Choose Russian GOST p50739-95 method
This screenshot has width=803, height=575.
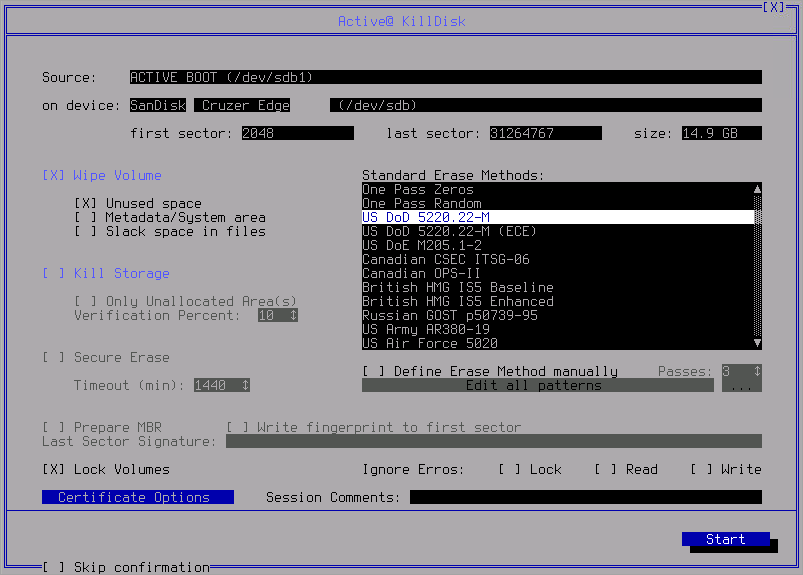tap(558, 315)
